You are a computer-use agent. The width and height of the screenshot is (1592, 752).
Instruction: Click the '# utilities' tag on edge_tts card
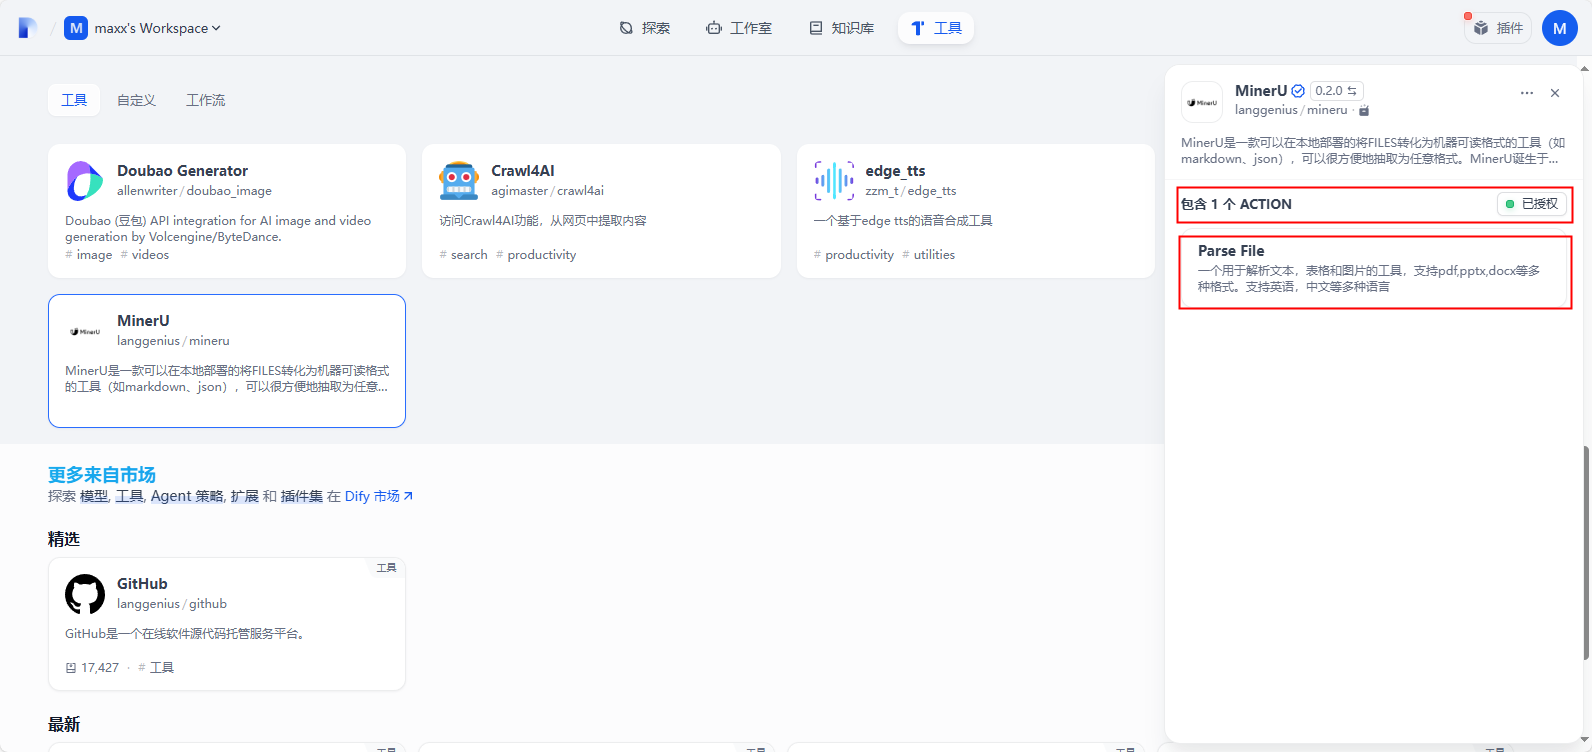[929, 255]
